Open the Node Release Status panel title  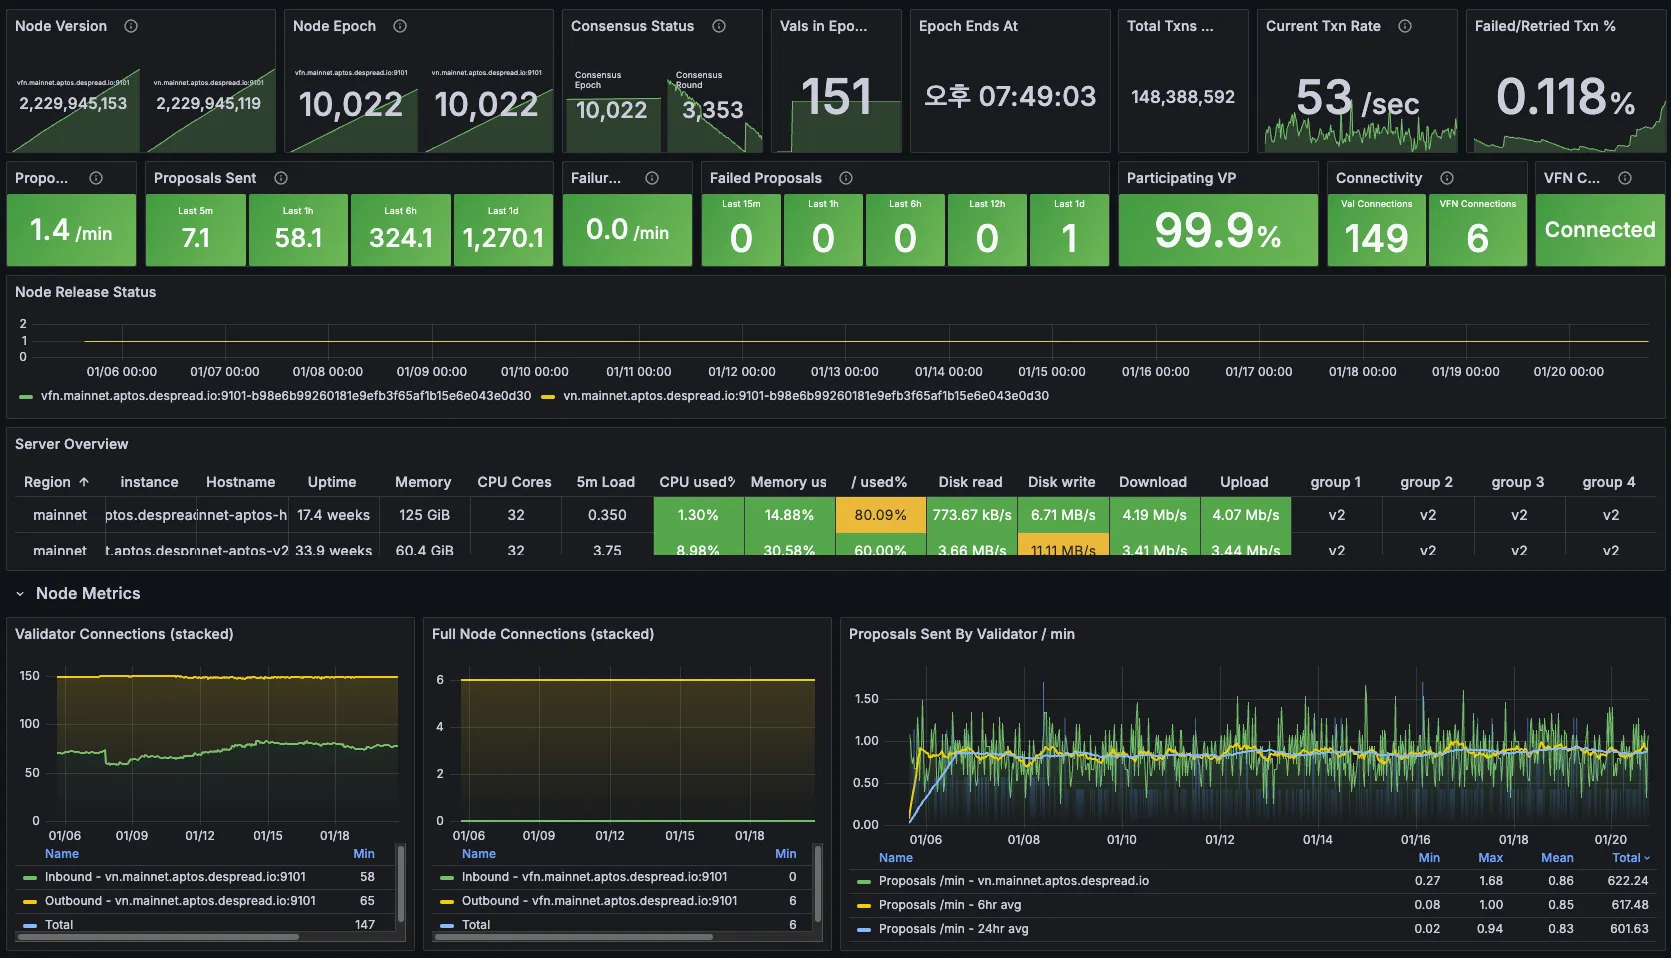tap(86, 292)
